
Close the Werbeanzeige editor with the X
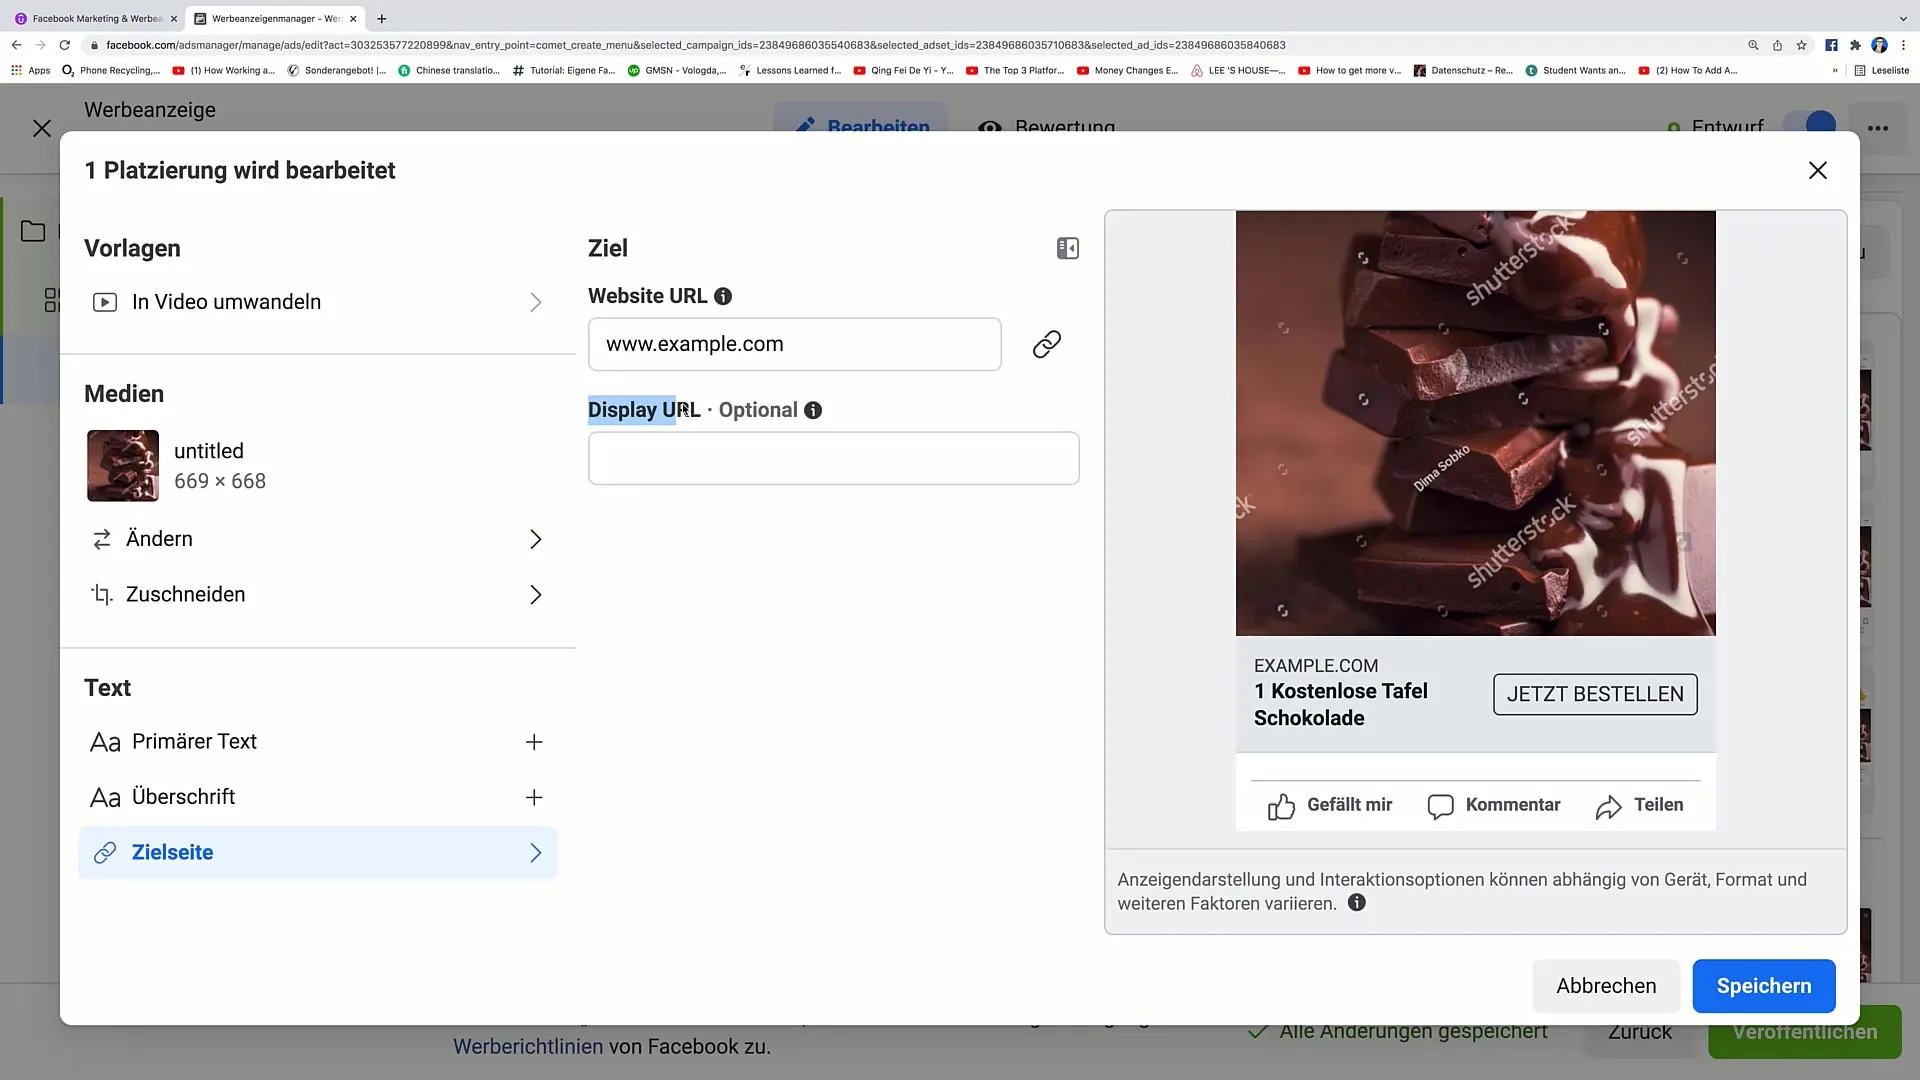pos(42,128)
